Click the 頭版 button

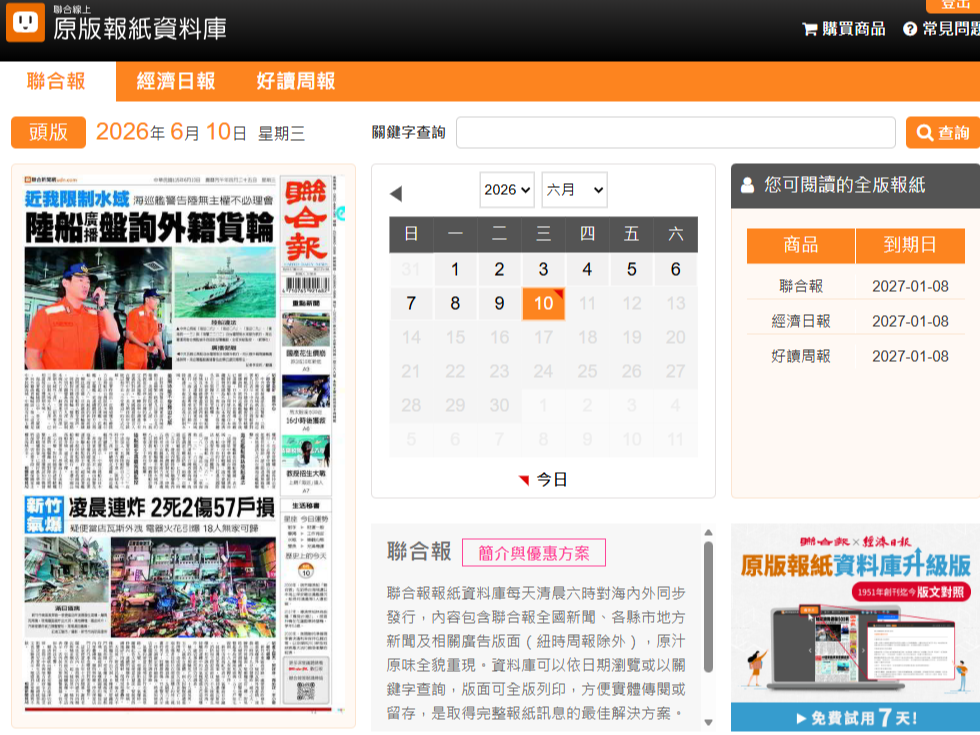coord(48,132)
